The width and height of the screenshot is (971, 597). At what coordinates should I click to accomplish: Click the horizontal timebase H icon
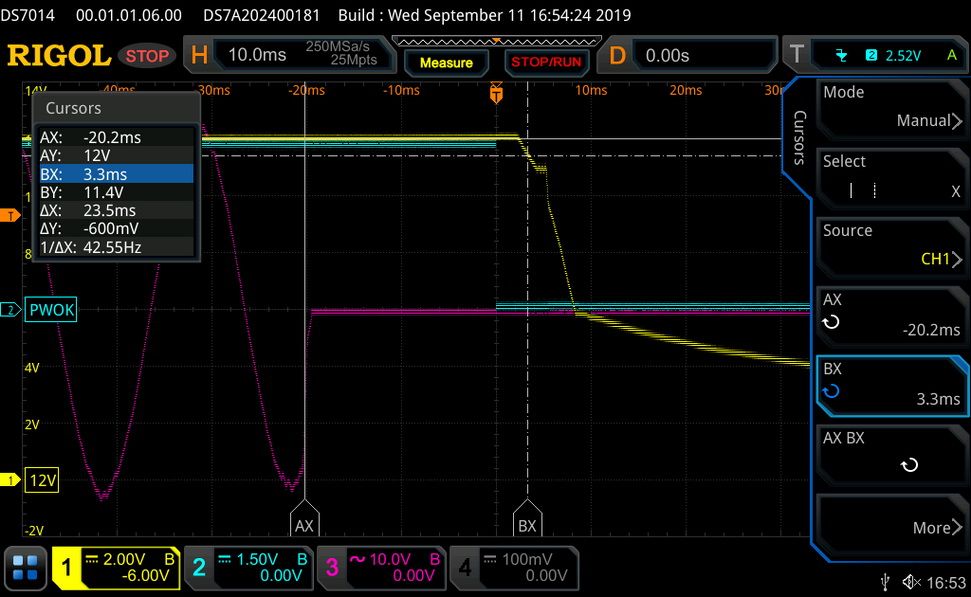tap(199, 55)
